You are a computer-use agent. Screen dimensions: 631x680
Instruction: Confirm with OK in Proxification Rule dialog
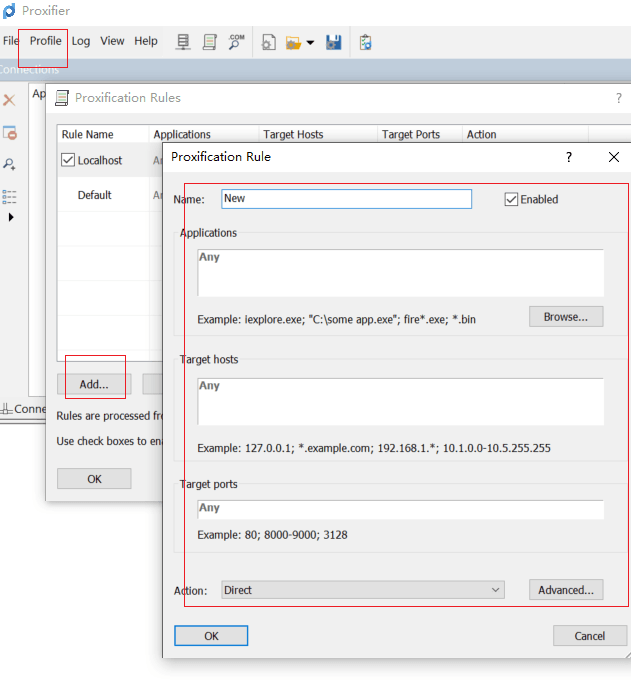pos(211,636)
